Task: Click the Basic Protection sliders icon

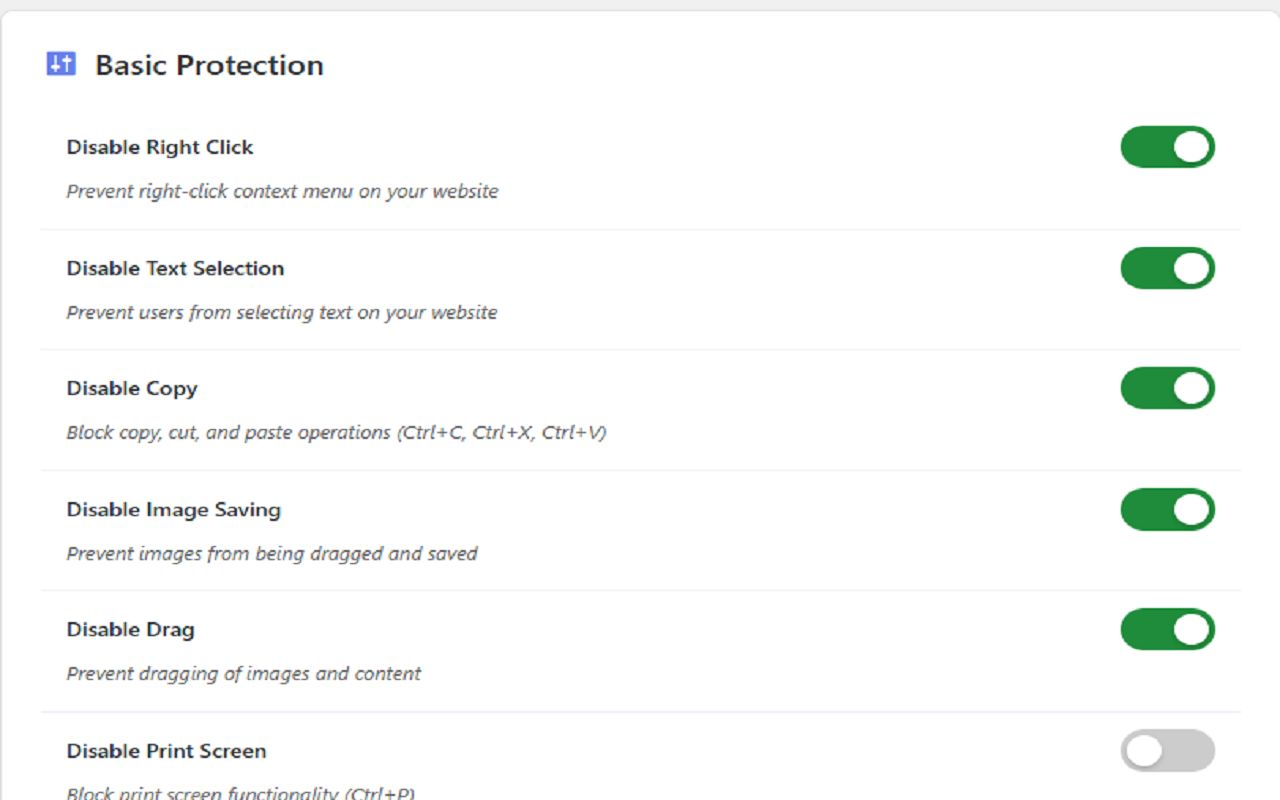Action: [x=61, y=64]
